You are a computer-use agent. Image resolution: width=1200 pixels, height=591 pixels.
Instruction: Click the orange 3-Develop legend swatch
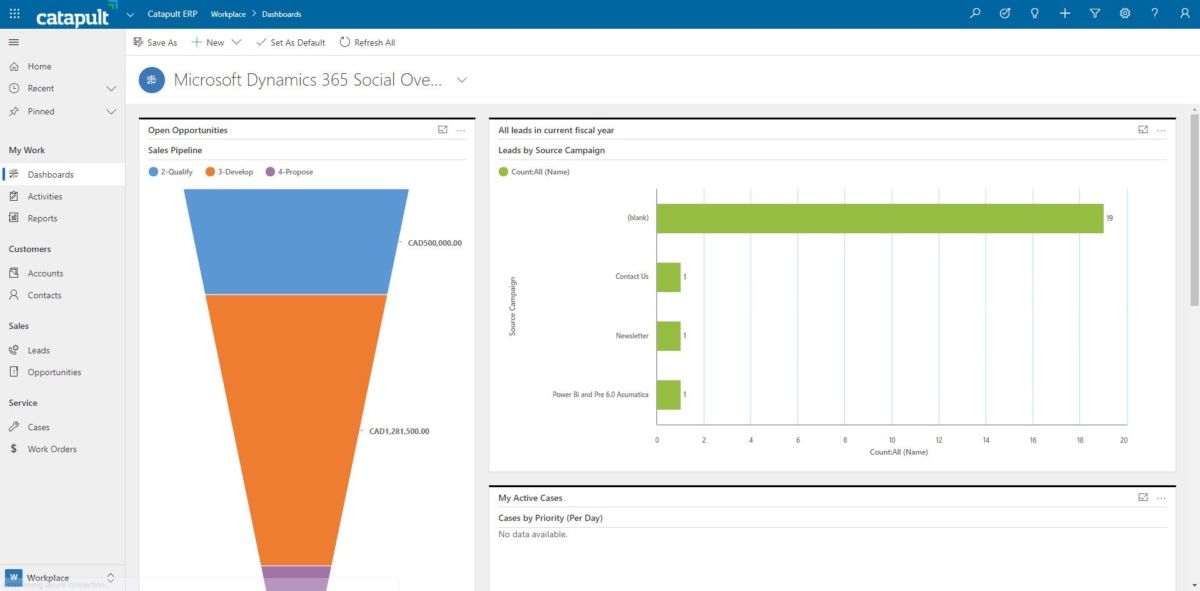[x=211, y=172]
